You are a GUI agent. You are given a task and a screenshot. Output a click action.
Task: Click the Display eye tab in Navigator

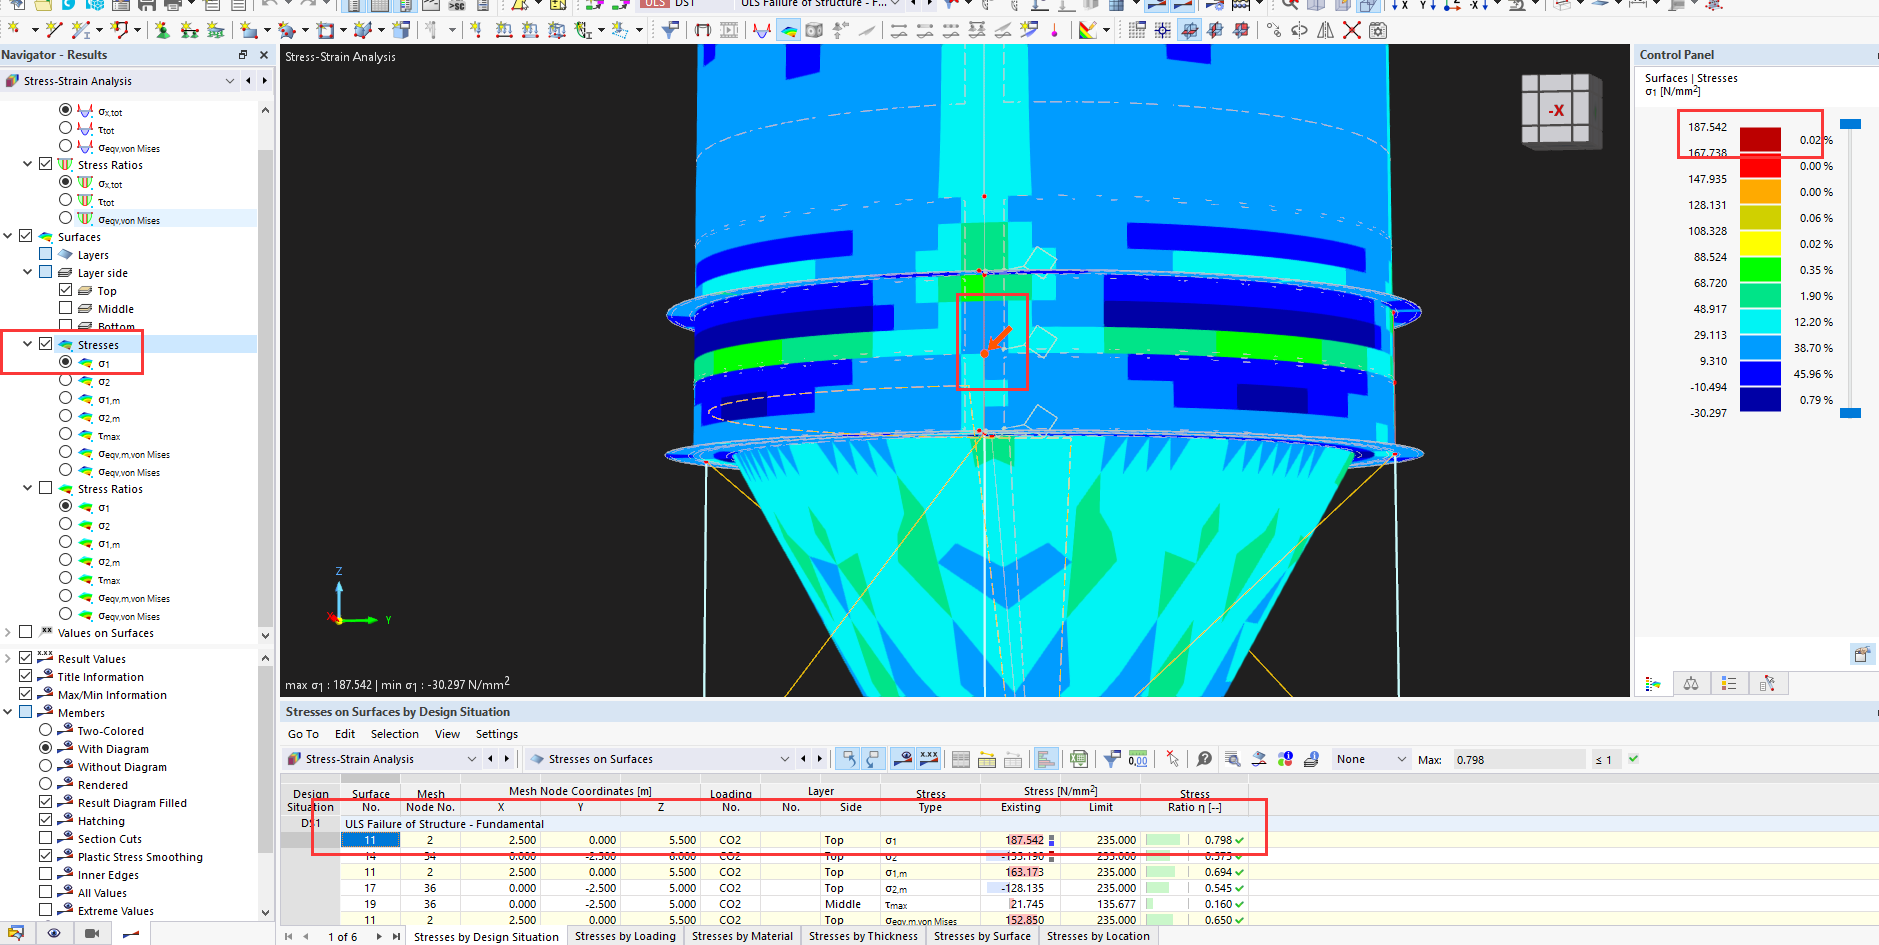(x=54, y=933)
